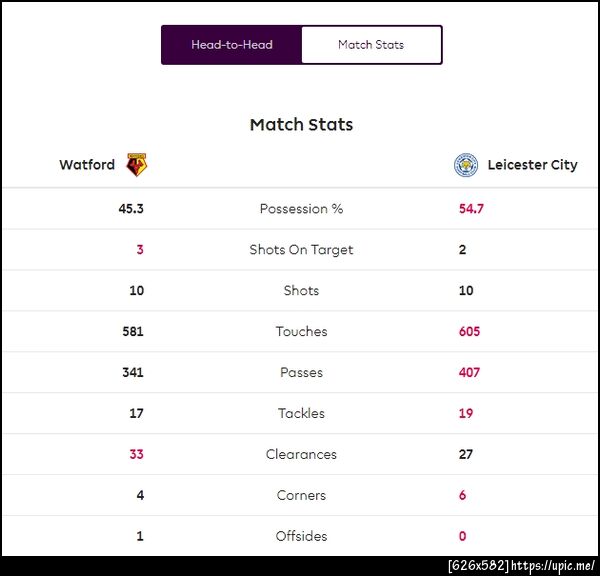The image size is (600, 576).
Task: Click the Offsides stat label
Action: [x=301, y=537]
